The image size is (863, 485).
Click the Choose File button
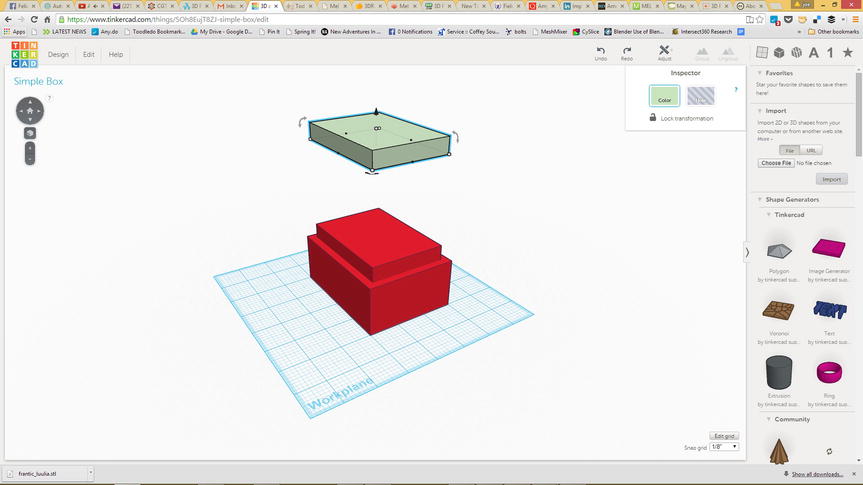pos(776,163)
